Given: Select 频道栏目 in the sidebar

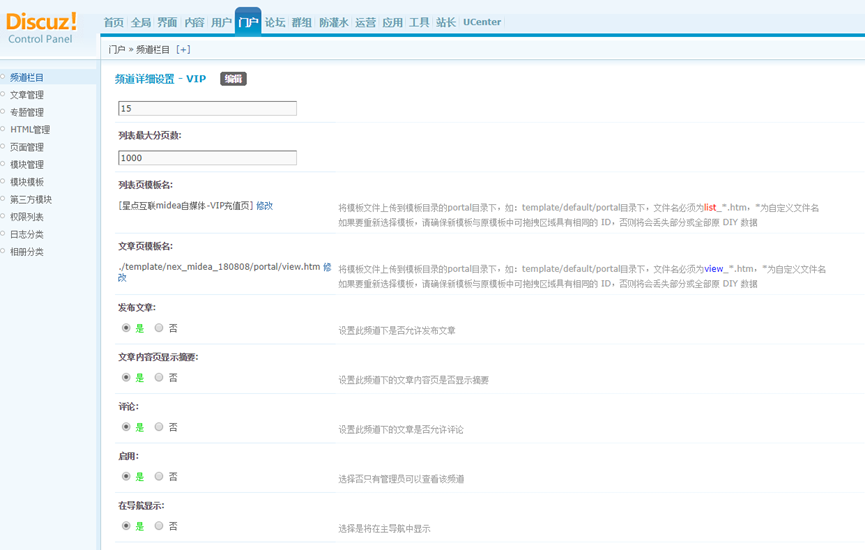Looking at the screenshot, I should [26, 77].
